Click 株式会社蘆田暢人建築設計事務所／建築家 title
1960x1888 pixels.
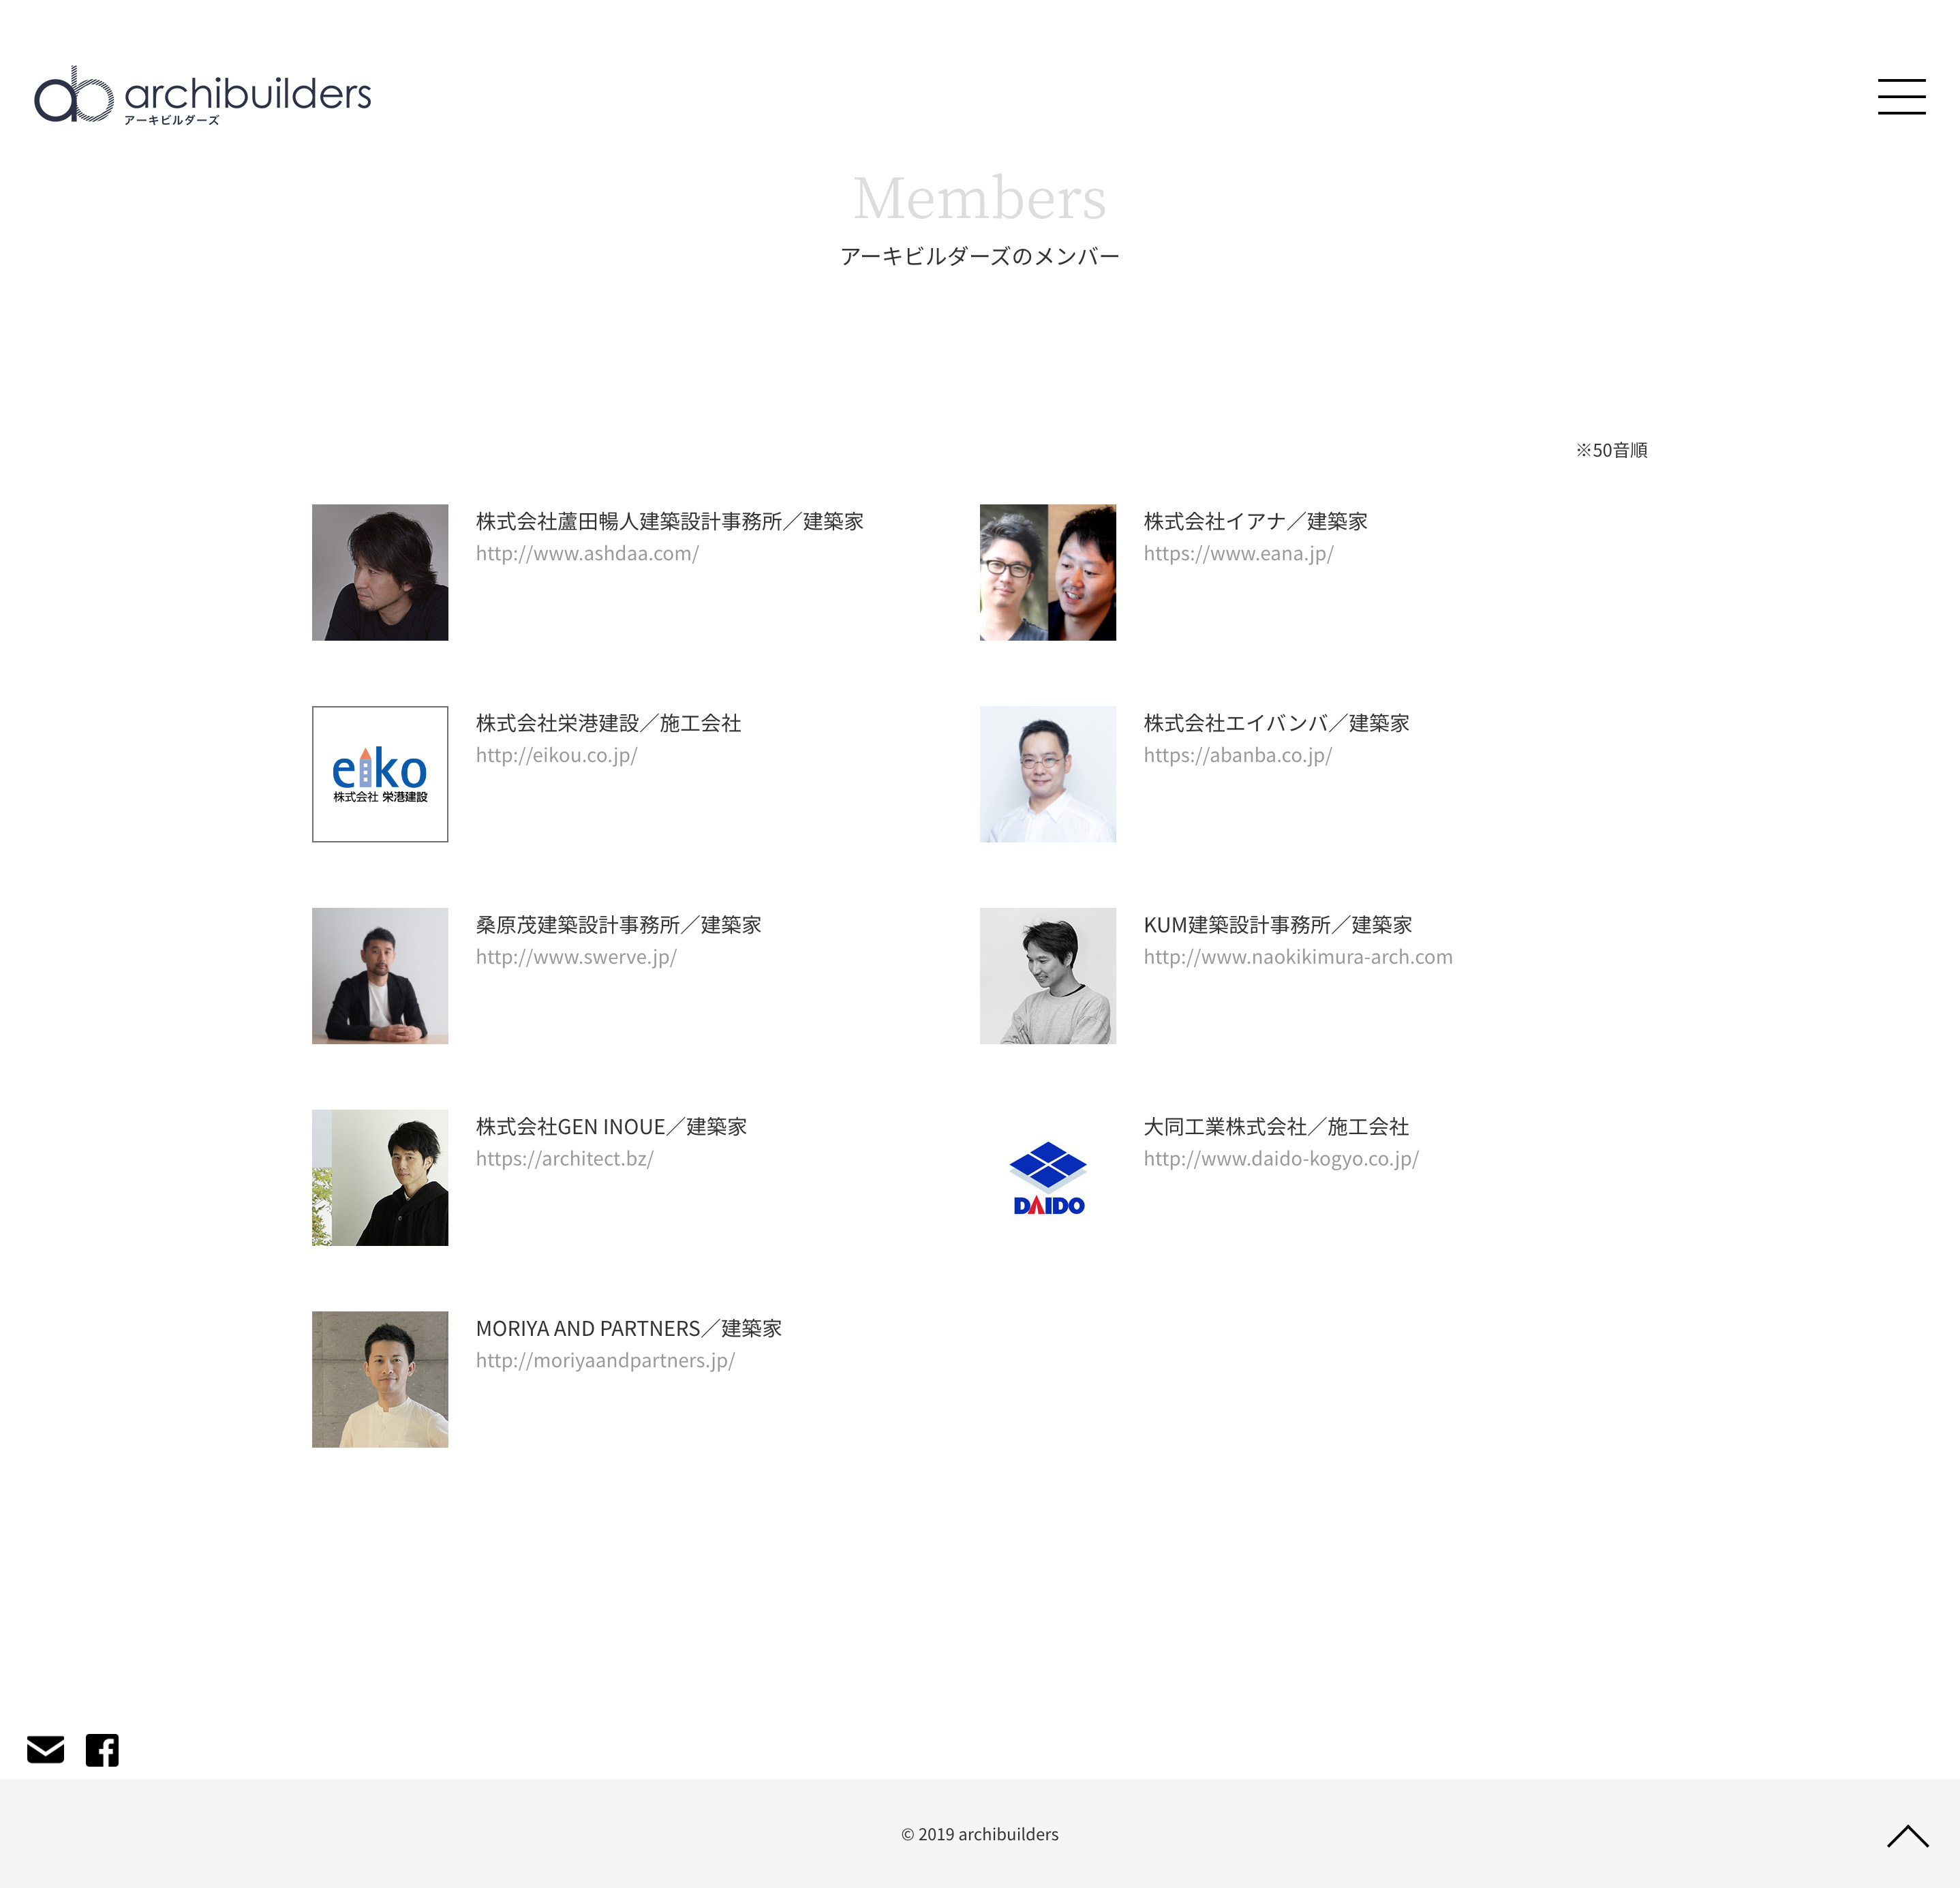click(x=670, y=521)
